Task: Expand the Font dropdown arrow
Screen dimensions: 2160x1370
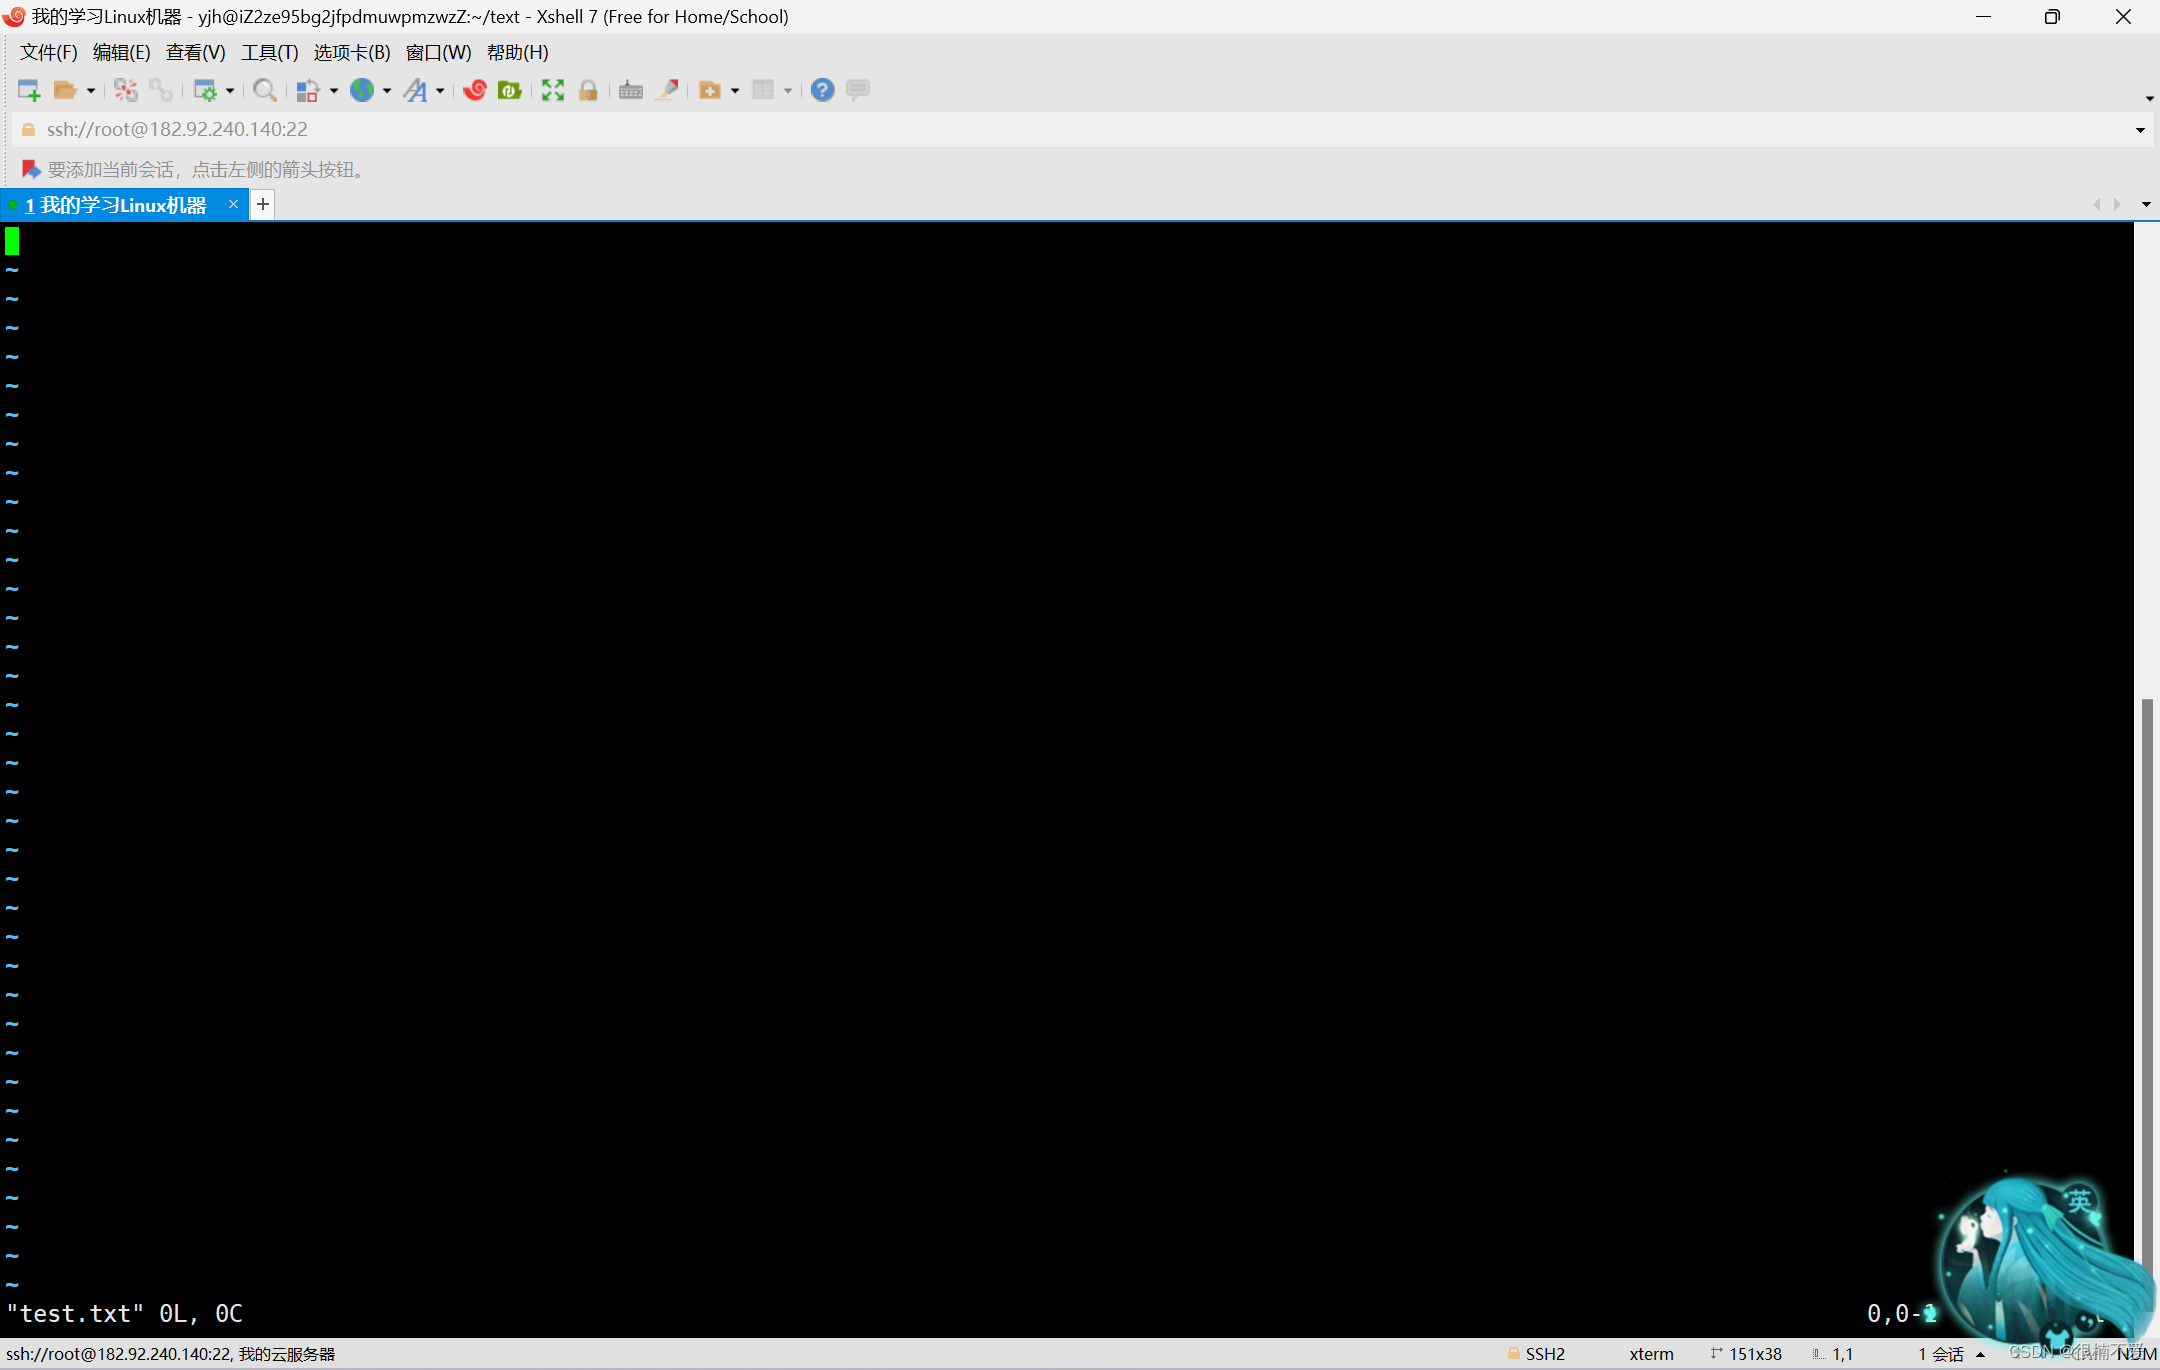Action: click(440, 91)
